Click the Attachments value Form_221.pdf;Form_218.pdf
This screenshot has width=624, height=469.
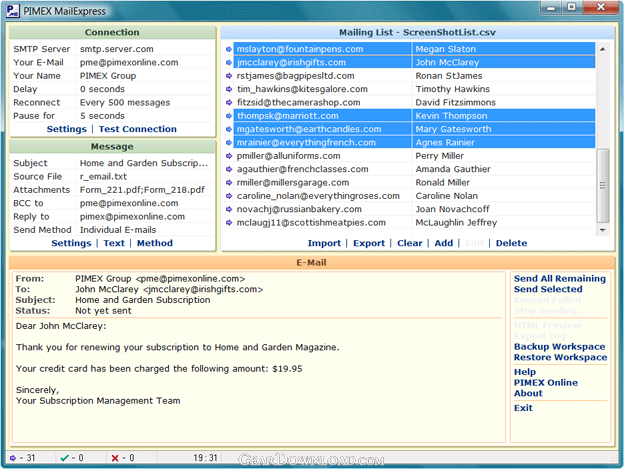(x=142, y=190)
